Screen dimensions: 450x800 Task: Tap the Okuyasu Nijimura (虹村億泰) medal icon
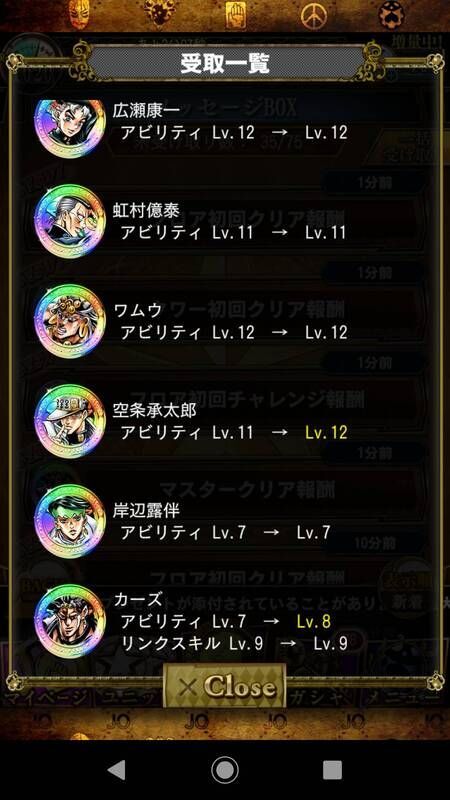coord(70,221)
